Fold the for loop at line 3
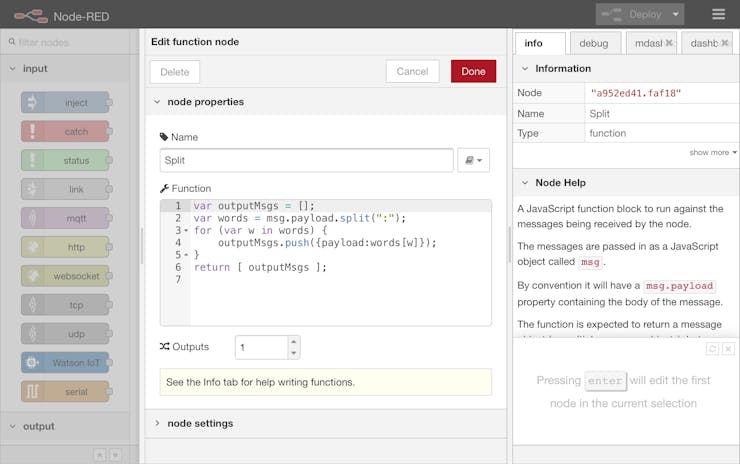The width and height of the screenshot is (740, 464). 186,230
